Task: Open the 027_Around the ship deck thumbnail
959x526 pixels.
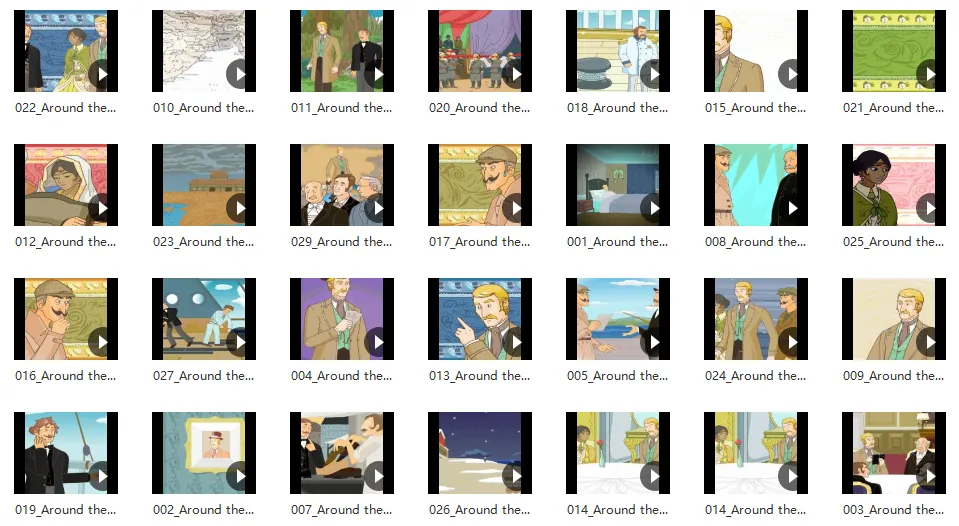Action: (x=204, y=319)
